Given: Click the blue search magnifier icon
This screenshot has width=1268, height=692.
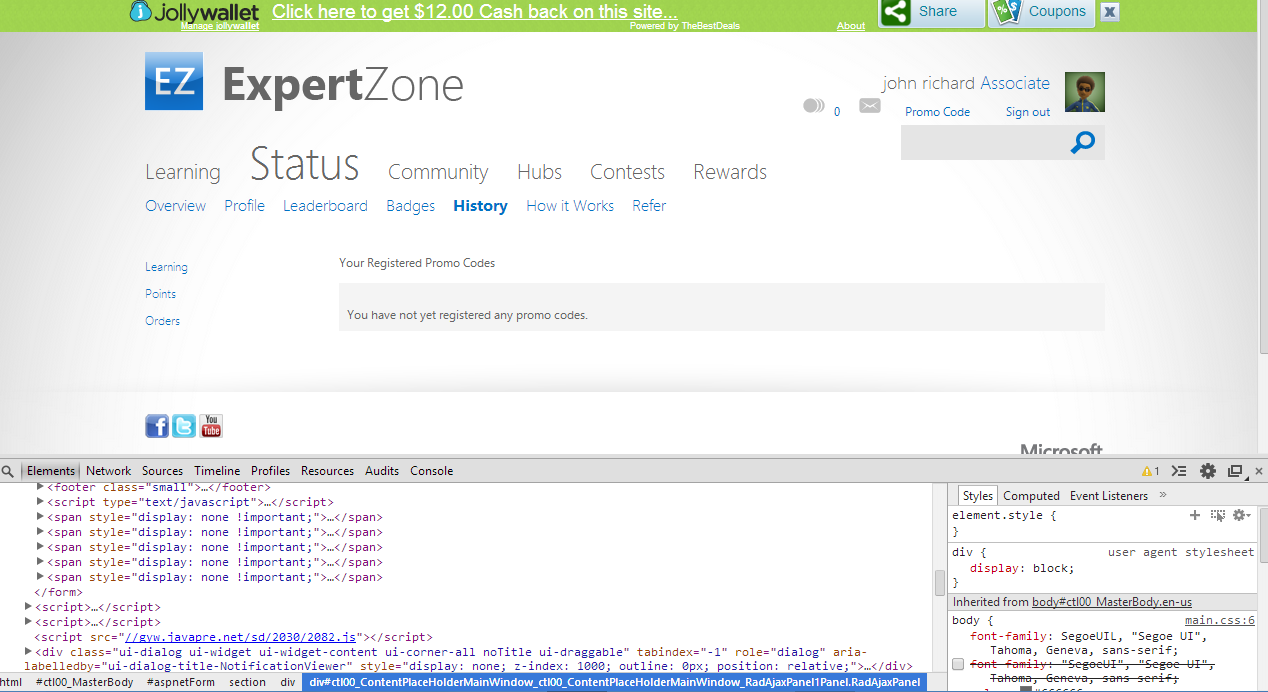Looking at the screenshot, I should pyautogui.click(x=1082, y=143).
